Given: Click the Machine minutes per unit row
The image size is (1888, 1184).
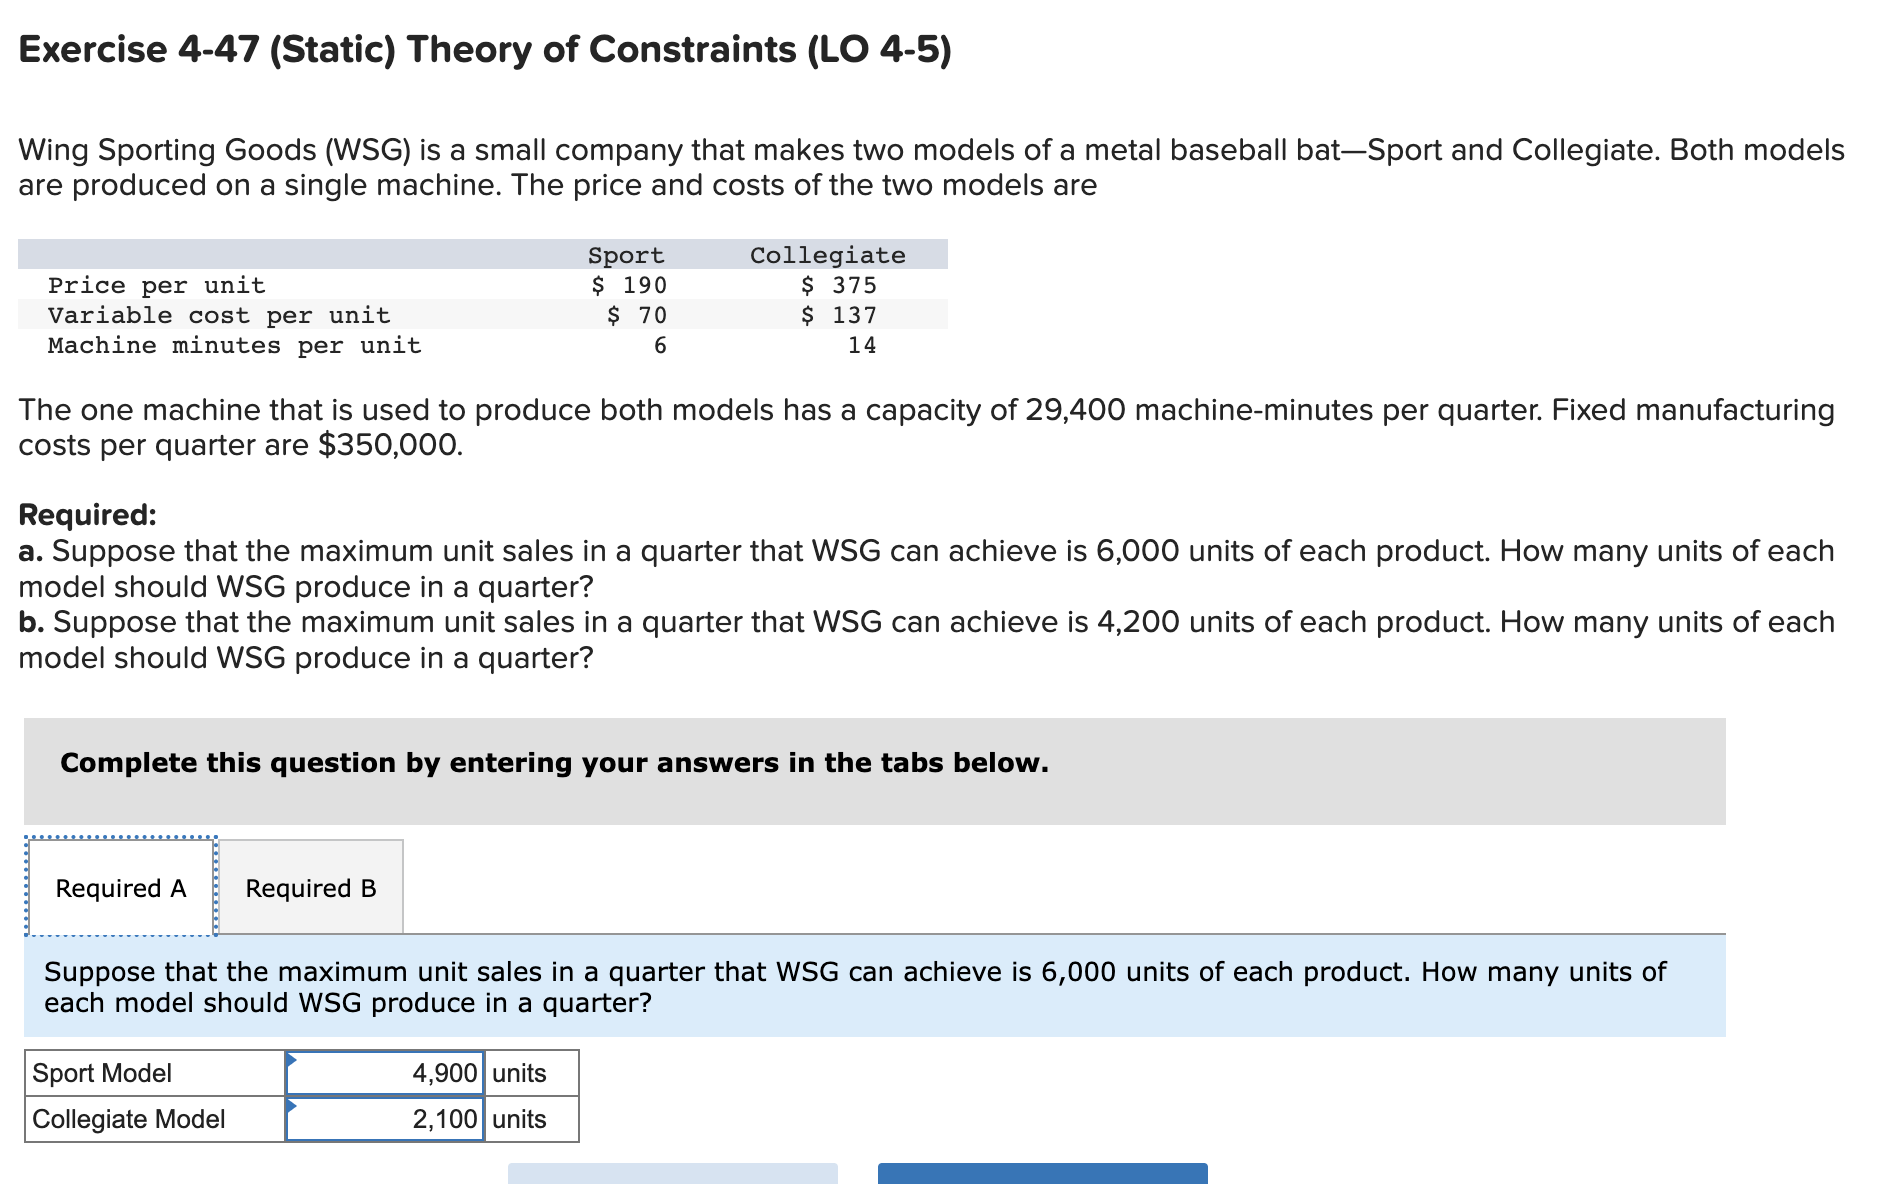Looking at the screenshot, I should 235,346.
